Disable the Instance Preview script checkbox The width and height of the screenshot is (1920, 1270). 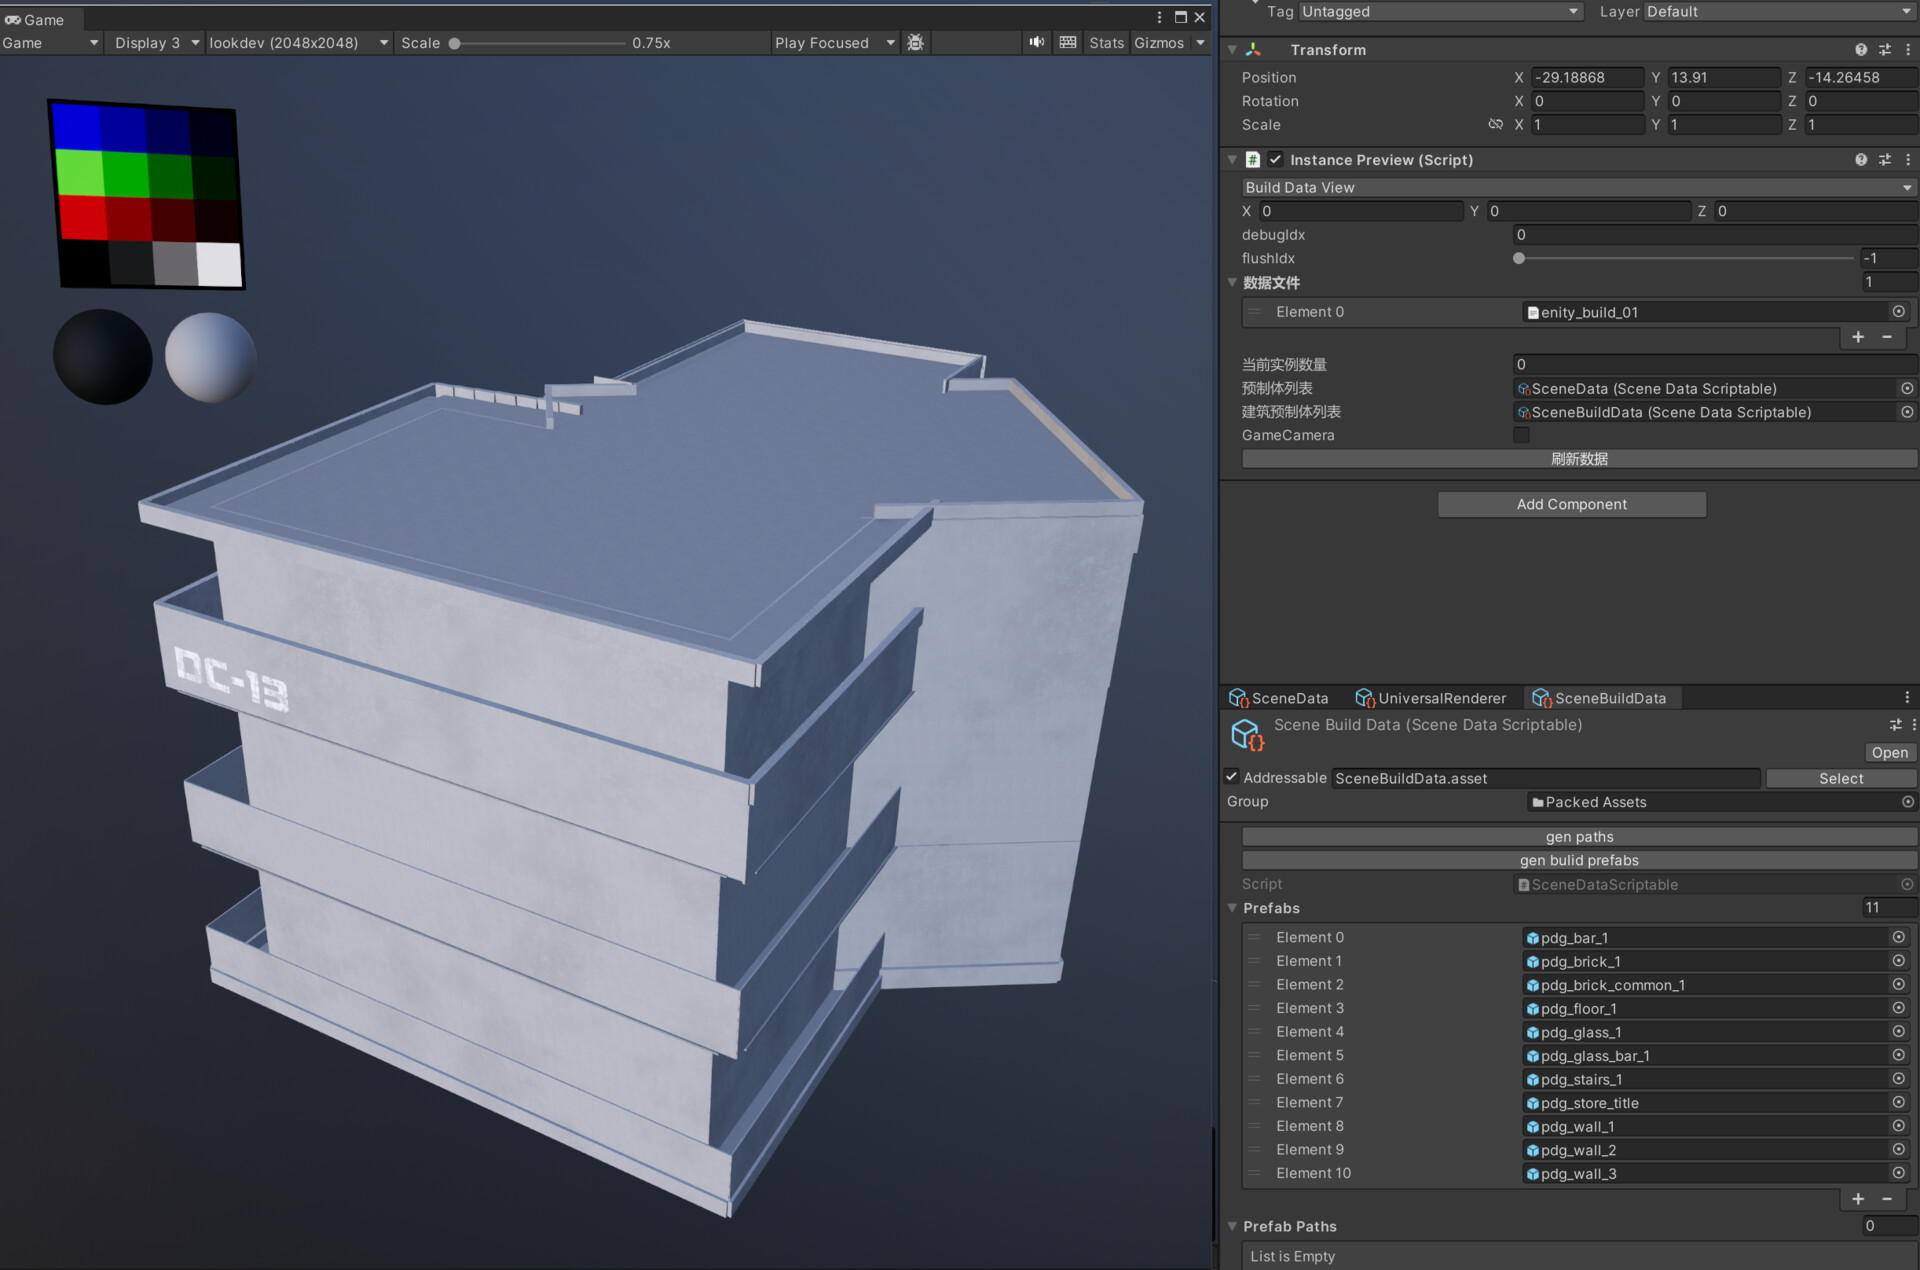[x=1275, y=159]
